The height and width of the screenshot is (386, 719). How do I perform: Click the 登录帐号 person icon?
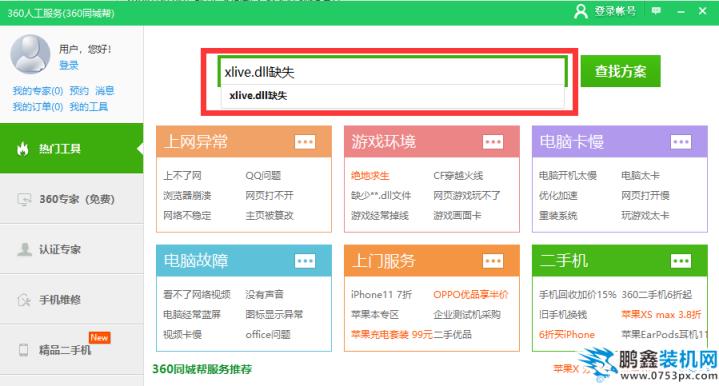pos(581,11)
